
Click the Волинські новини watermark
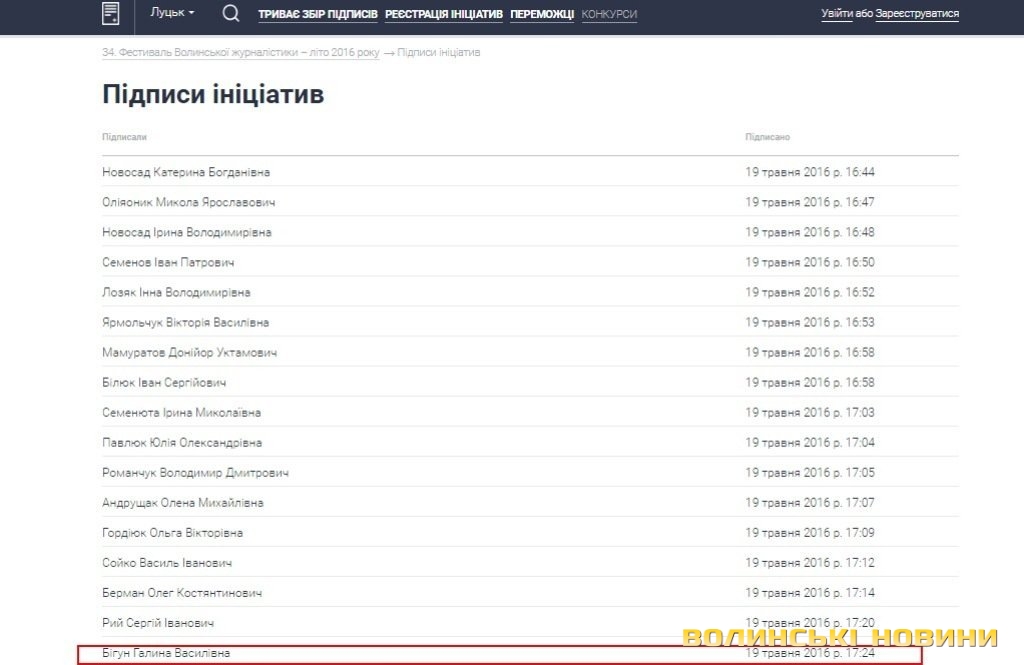840,637
